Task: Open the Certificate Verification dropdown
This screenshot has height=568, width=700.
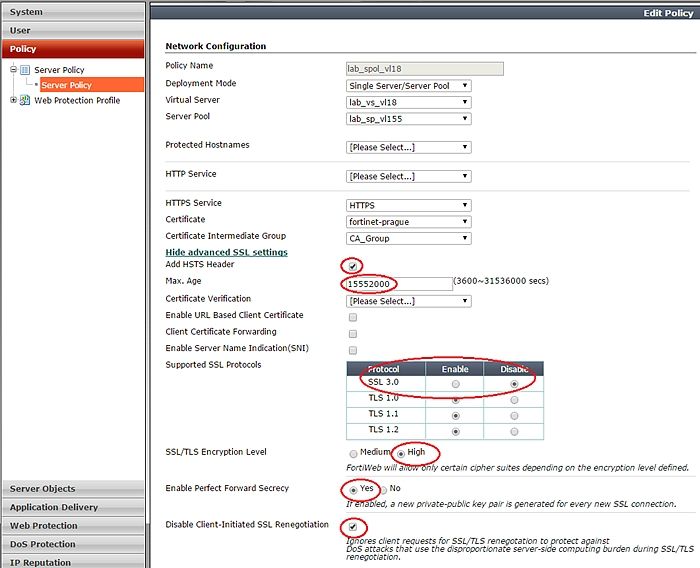Action: (x=408, y=301)
